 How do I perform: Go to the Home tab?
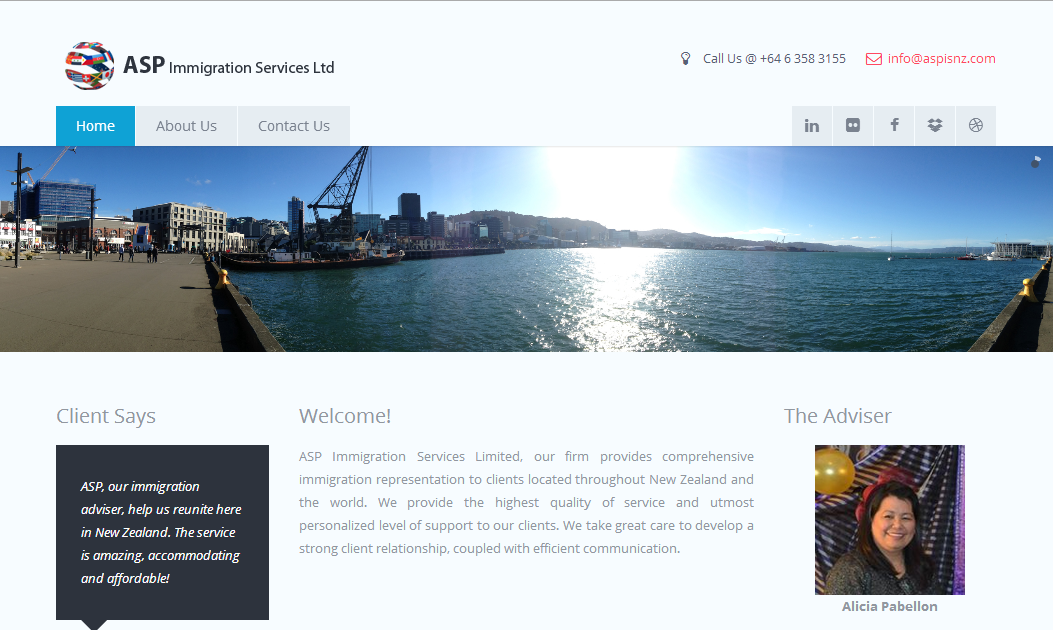[x=95, y=126]
